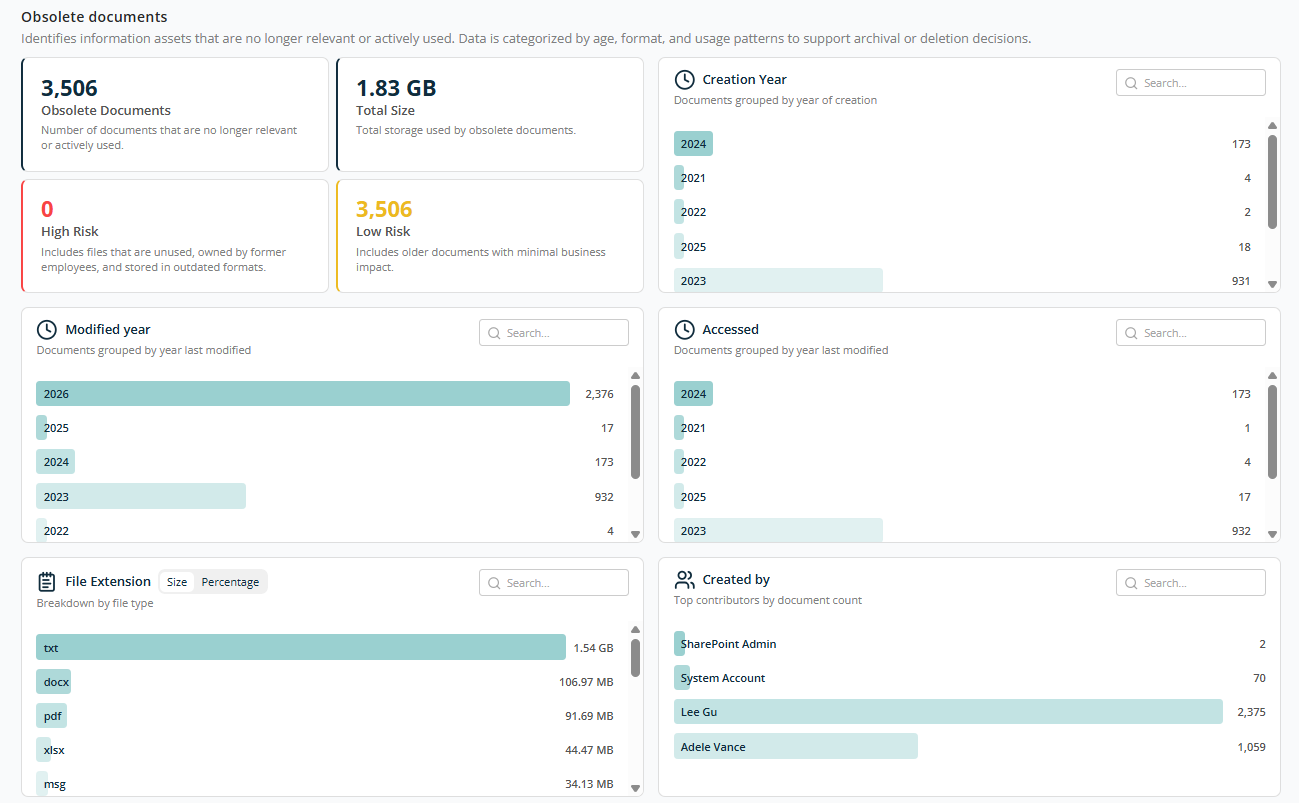This screenshot has width=1299, height=803.
Task: Select the docx file extension row
Action: coord(325,682)
